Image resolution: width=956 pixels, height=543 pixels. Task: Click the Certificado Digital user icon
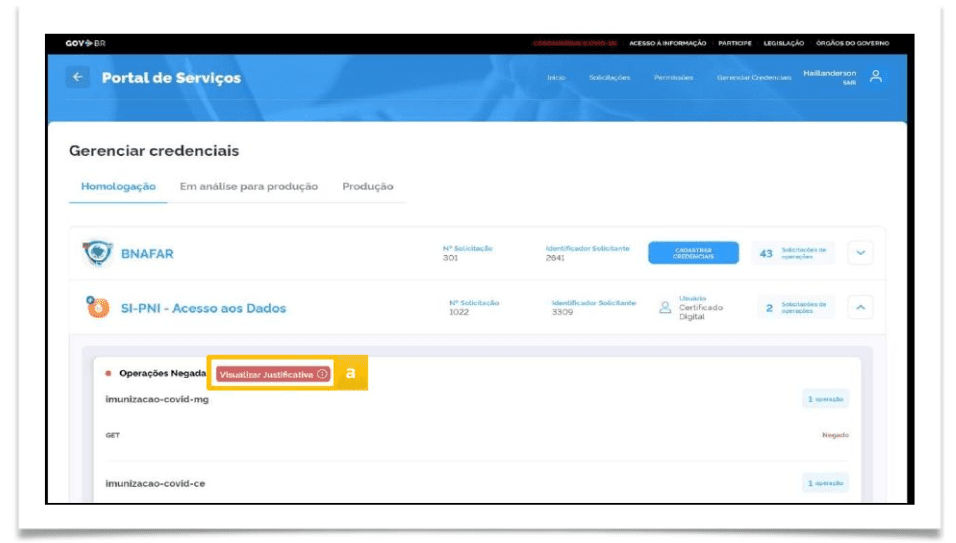pyautogui.click(x=665, y=308)
